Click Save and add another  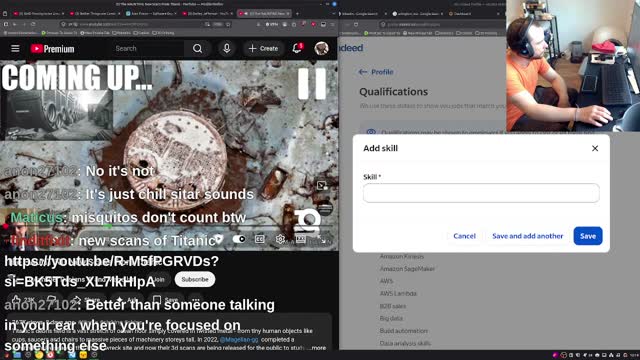click(527, 236)
